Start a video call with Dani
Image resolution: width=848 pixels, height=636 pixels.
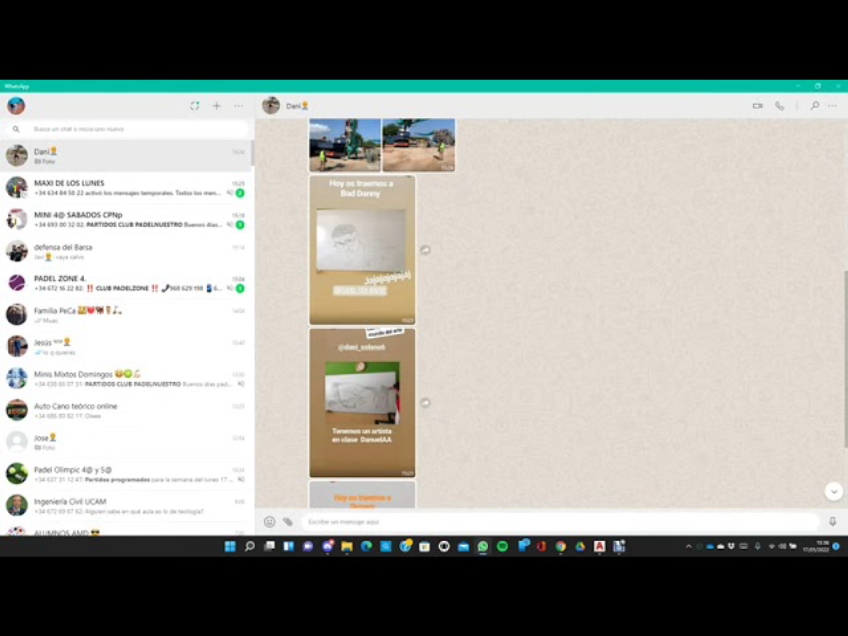point(757,106)
